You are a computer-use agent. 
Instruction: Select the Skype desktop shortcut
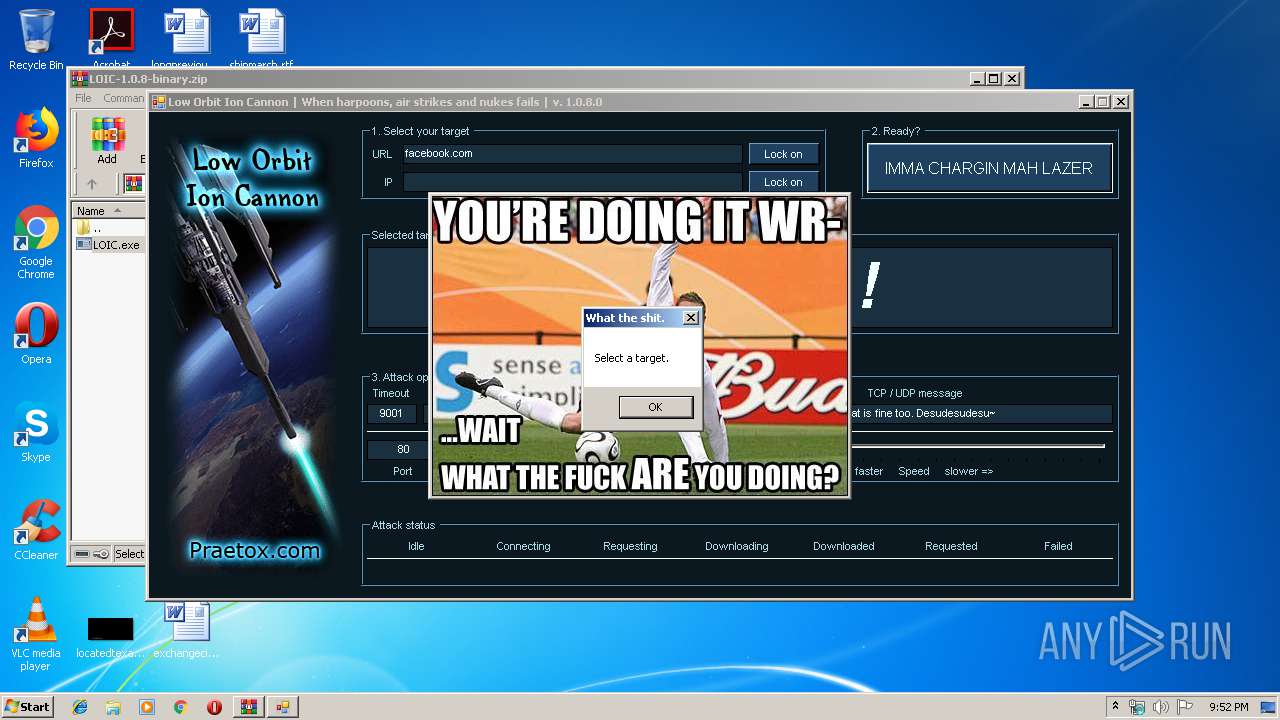[x=36, y=432]
